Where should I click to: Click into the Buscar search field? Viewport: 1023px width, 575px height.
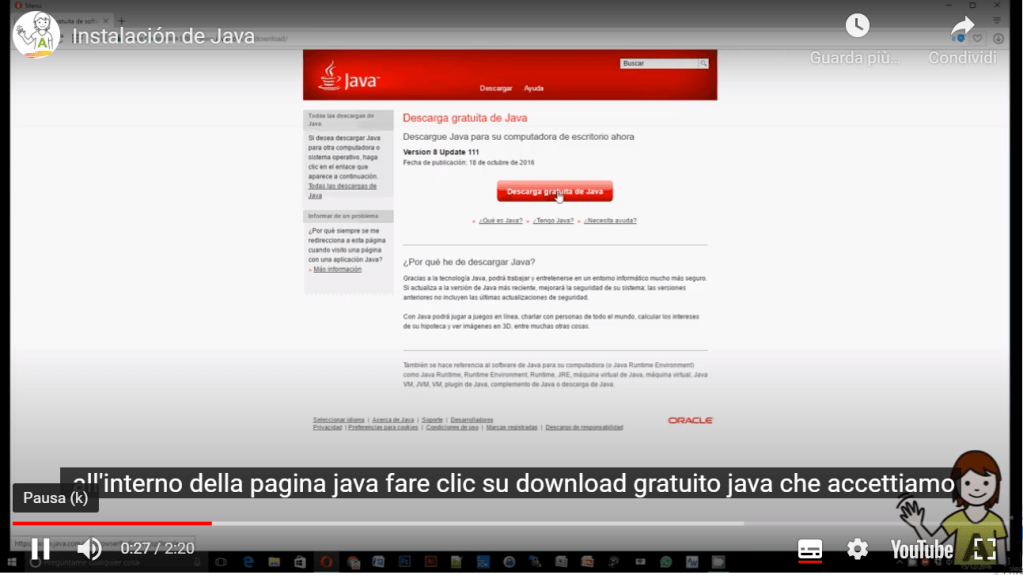[658, 63]
